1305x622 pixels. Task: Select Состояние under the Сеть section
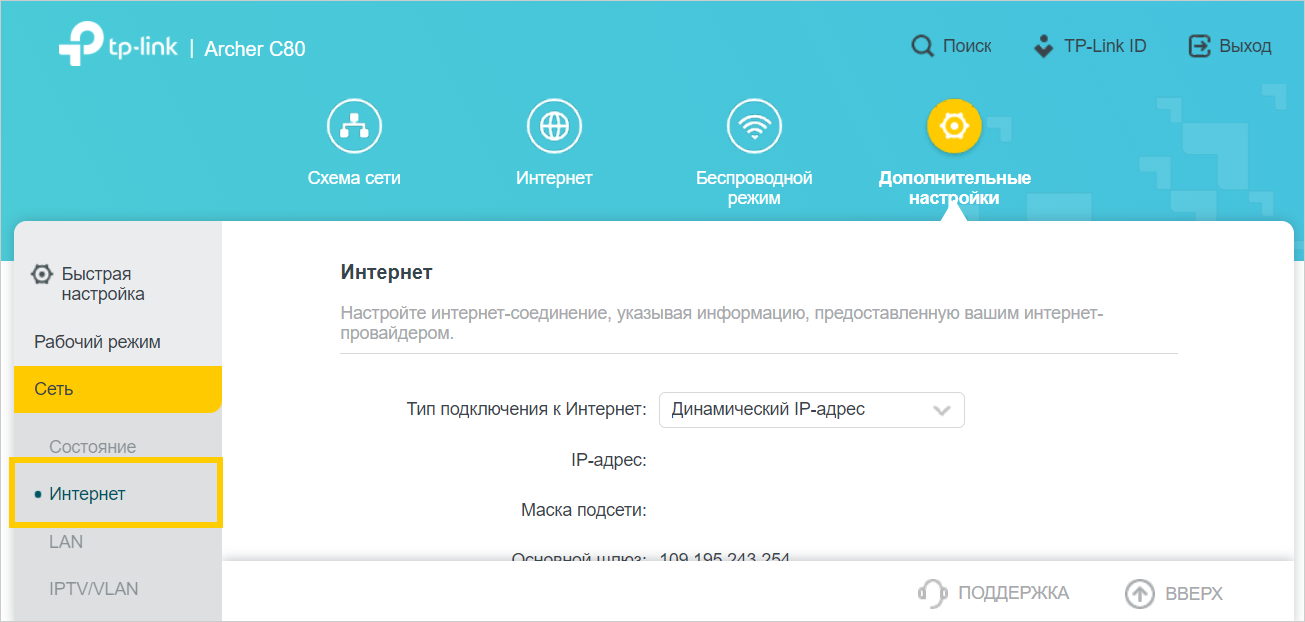tap(93, 447)
